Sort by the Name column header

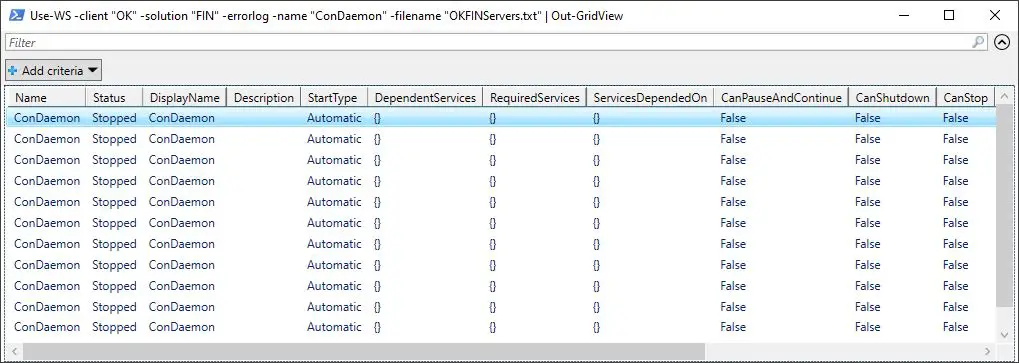coord(47,97)
